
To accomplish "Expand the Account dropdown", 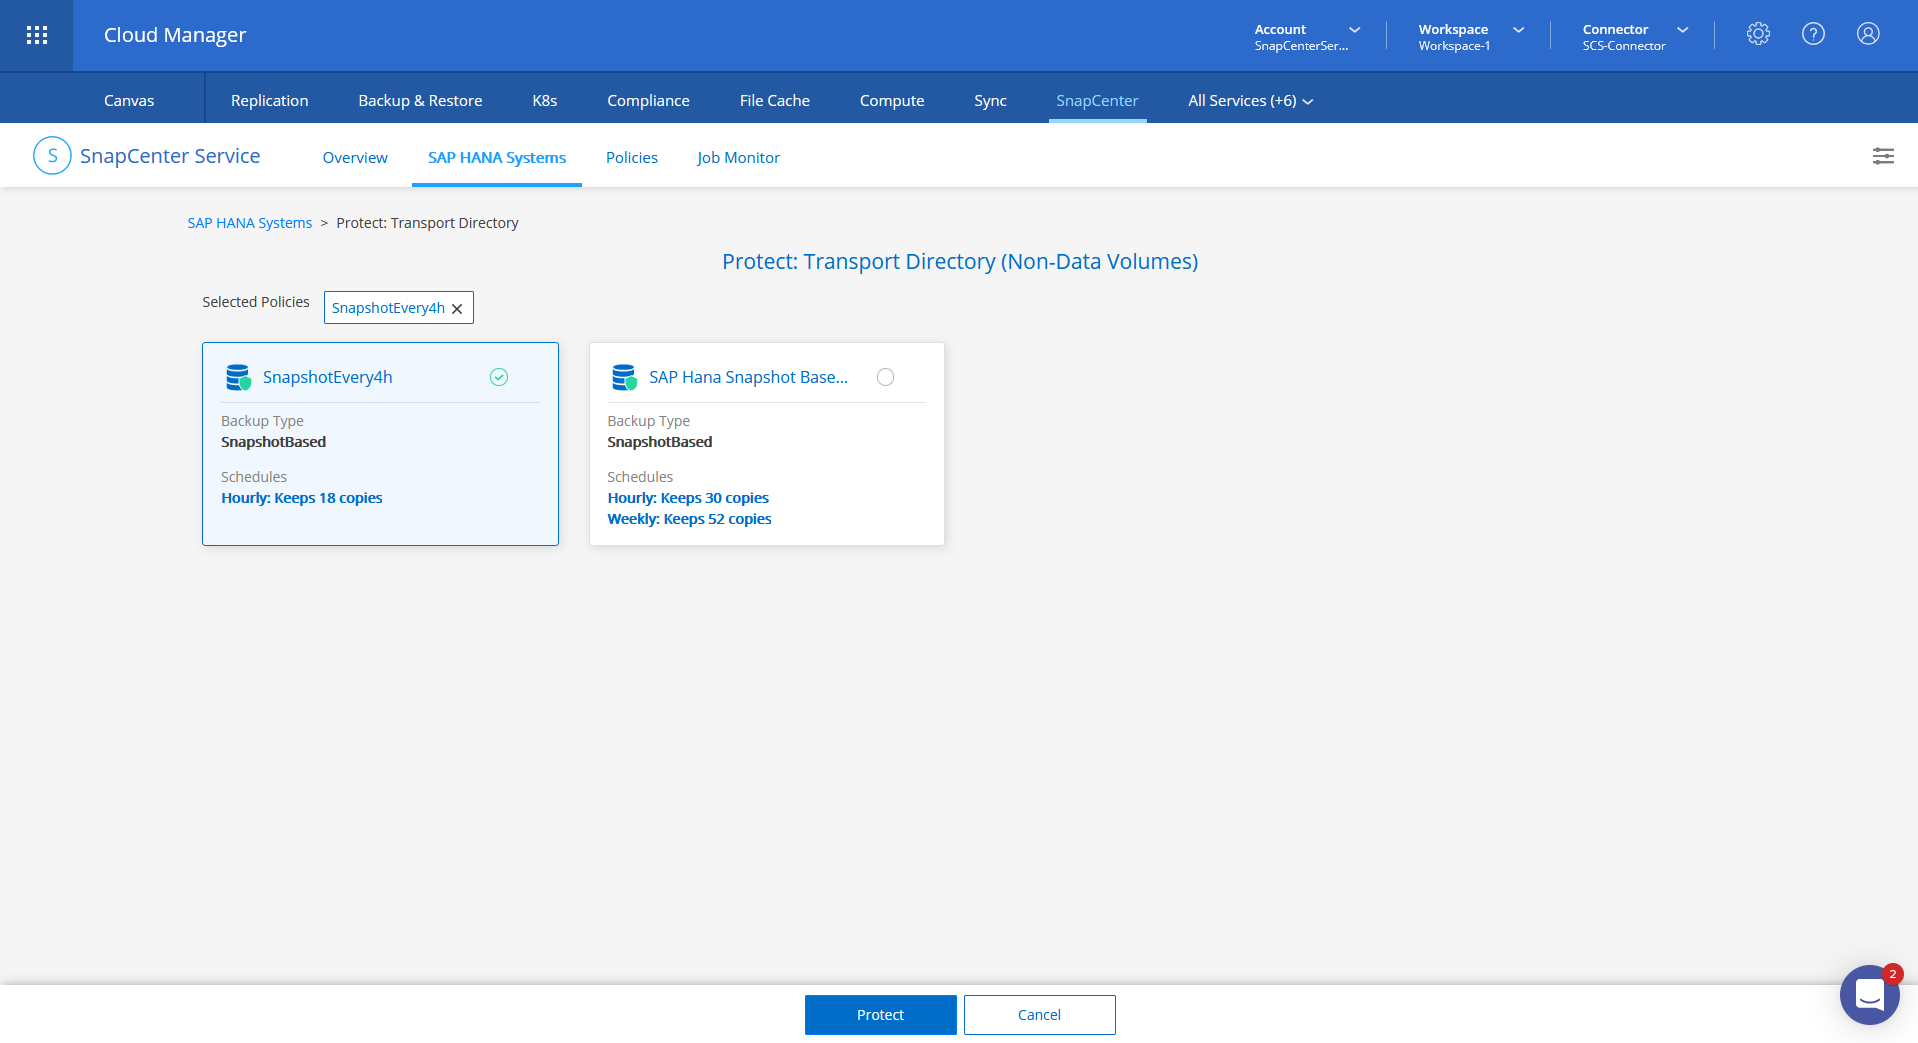I will tap(1354, 30).
